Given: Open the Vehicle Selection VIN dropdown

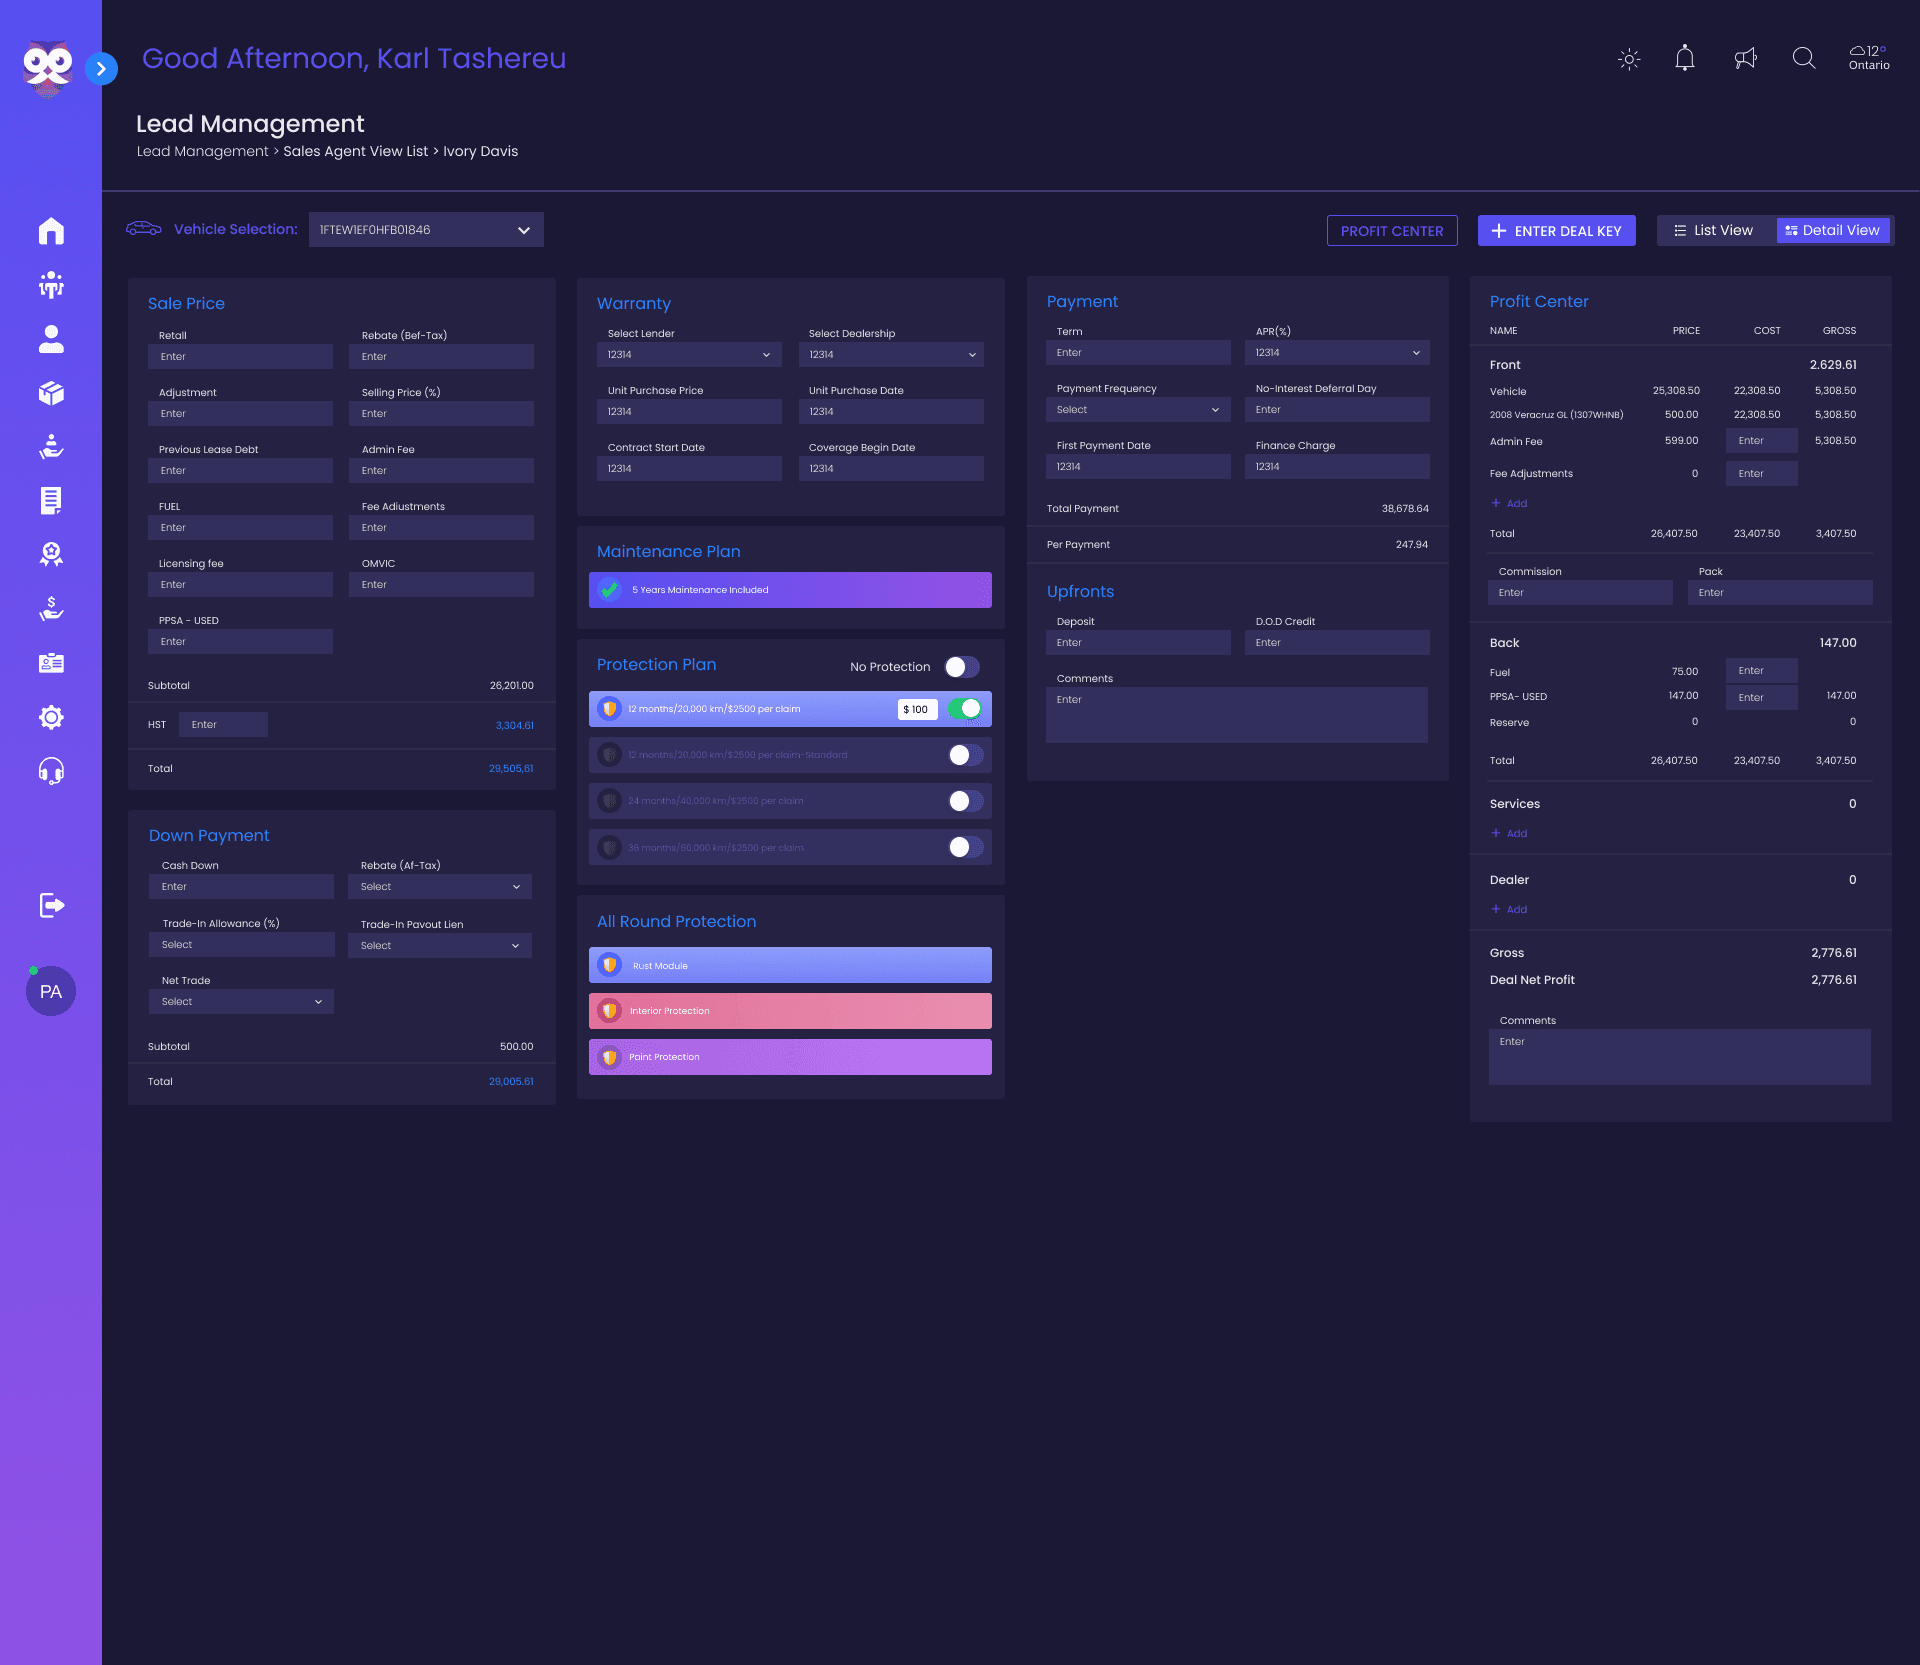Looking at the screenshot, I should [426, 230].
